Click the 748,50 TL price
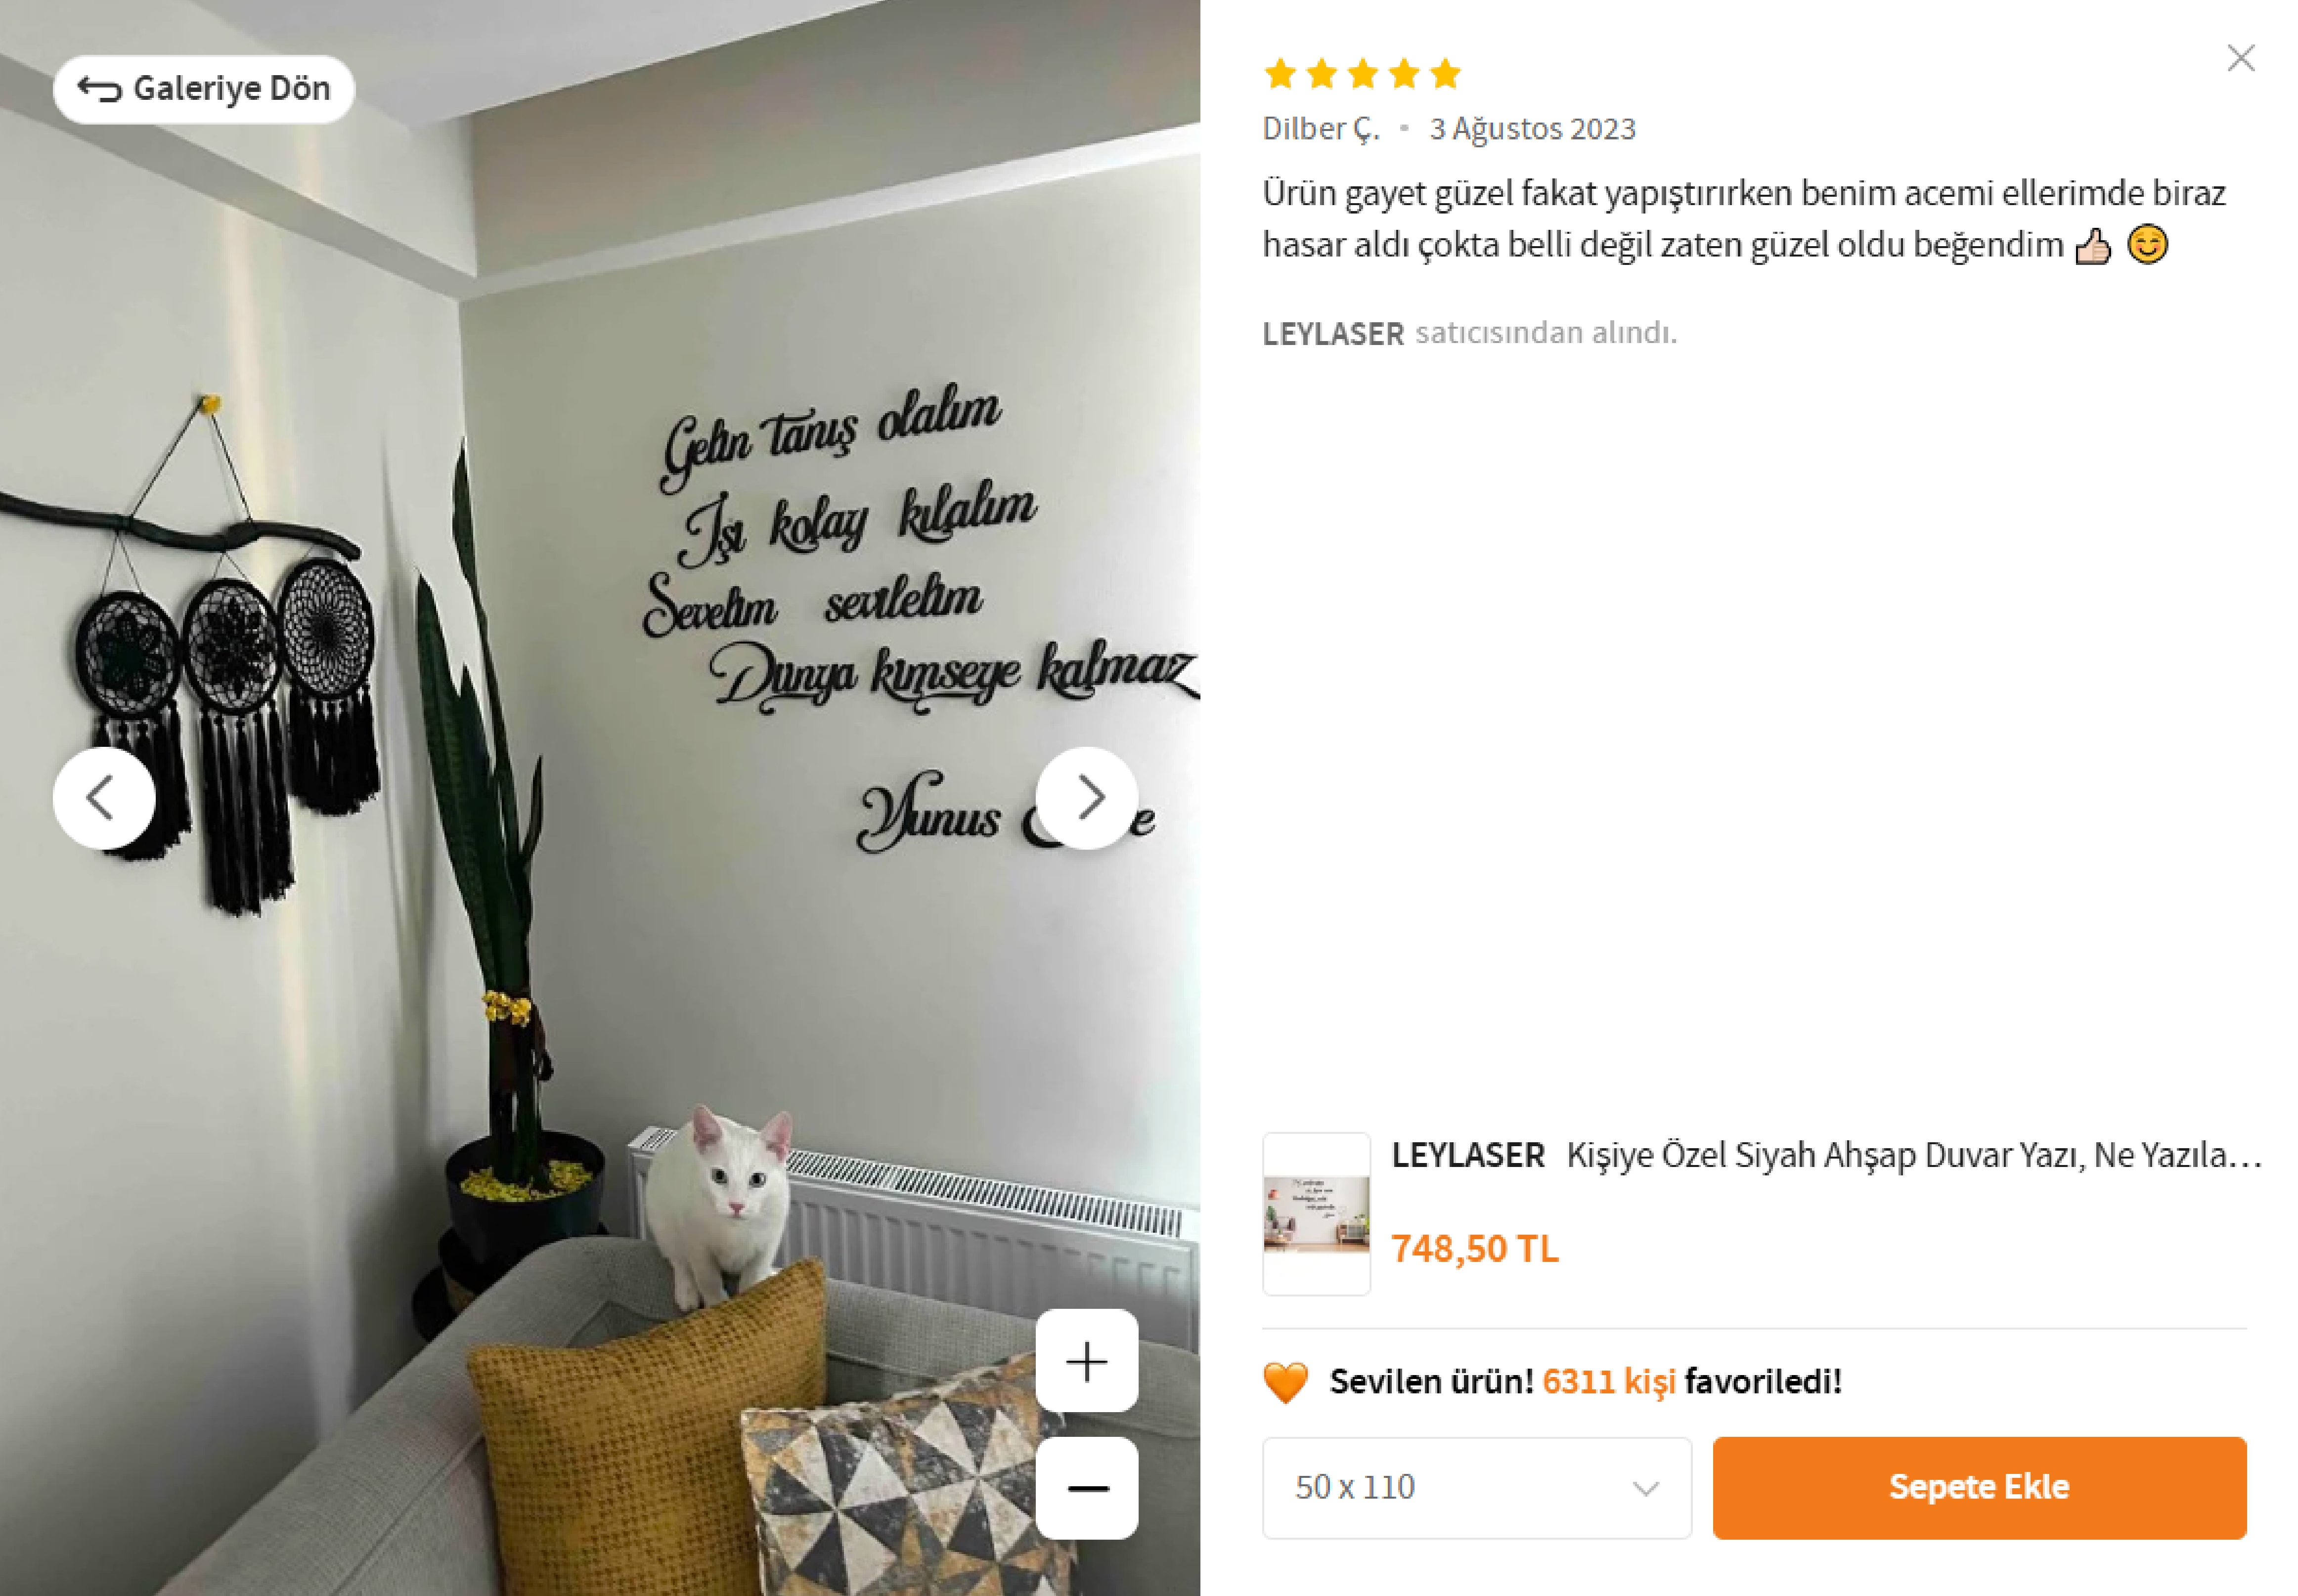This screenshot has height=1596, width=2298. (x=1474, y=1249)
